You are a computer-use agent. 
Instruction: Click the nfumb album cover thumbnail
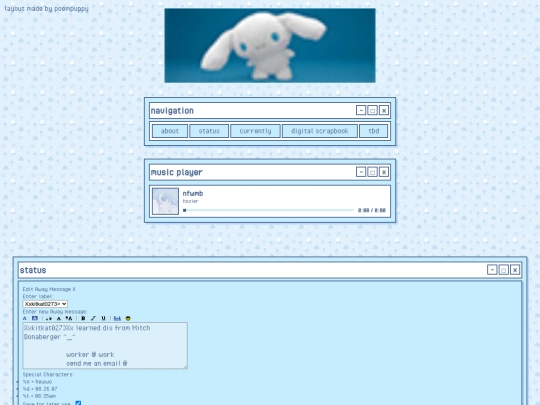[x=165, y=201]
